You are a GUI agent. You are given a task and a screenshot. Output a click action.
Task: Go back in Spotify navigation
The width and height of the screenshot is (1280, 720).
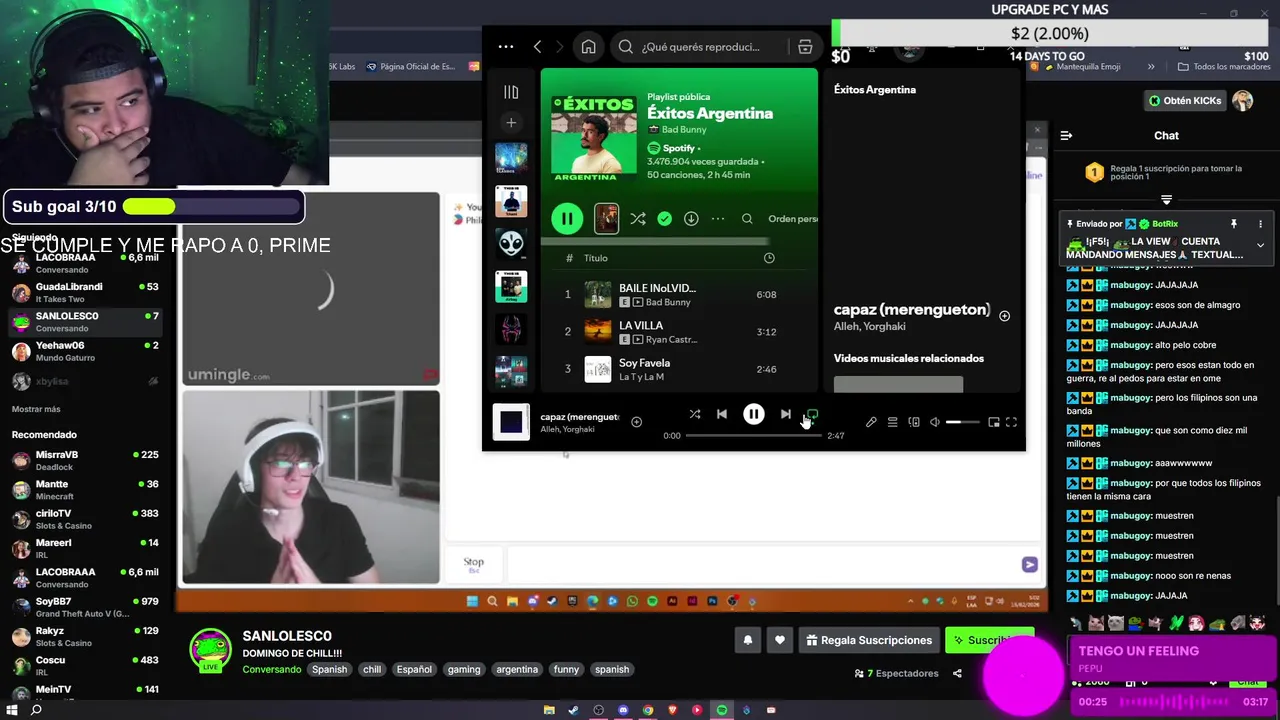tap(537, 47)
